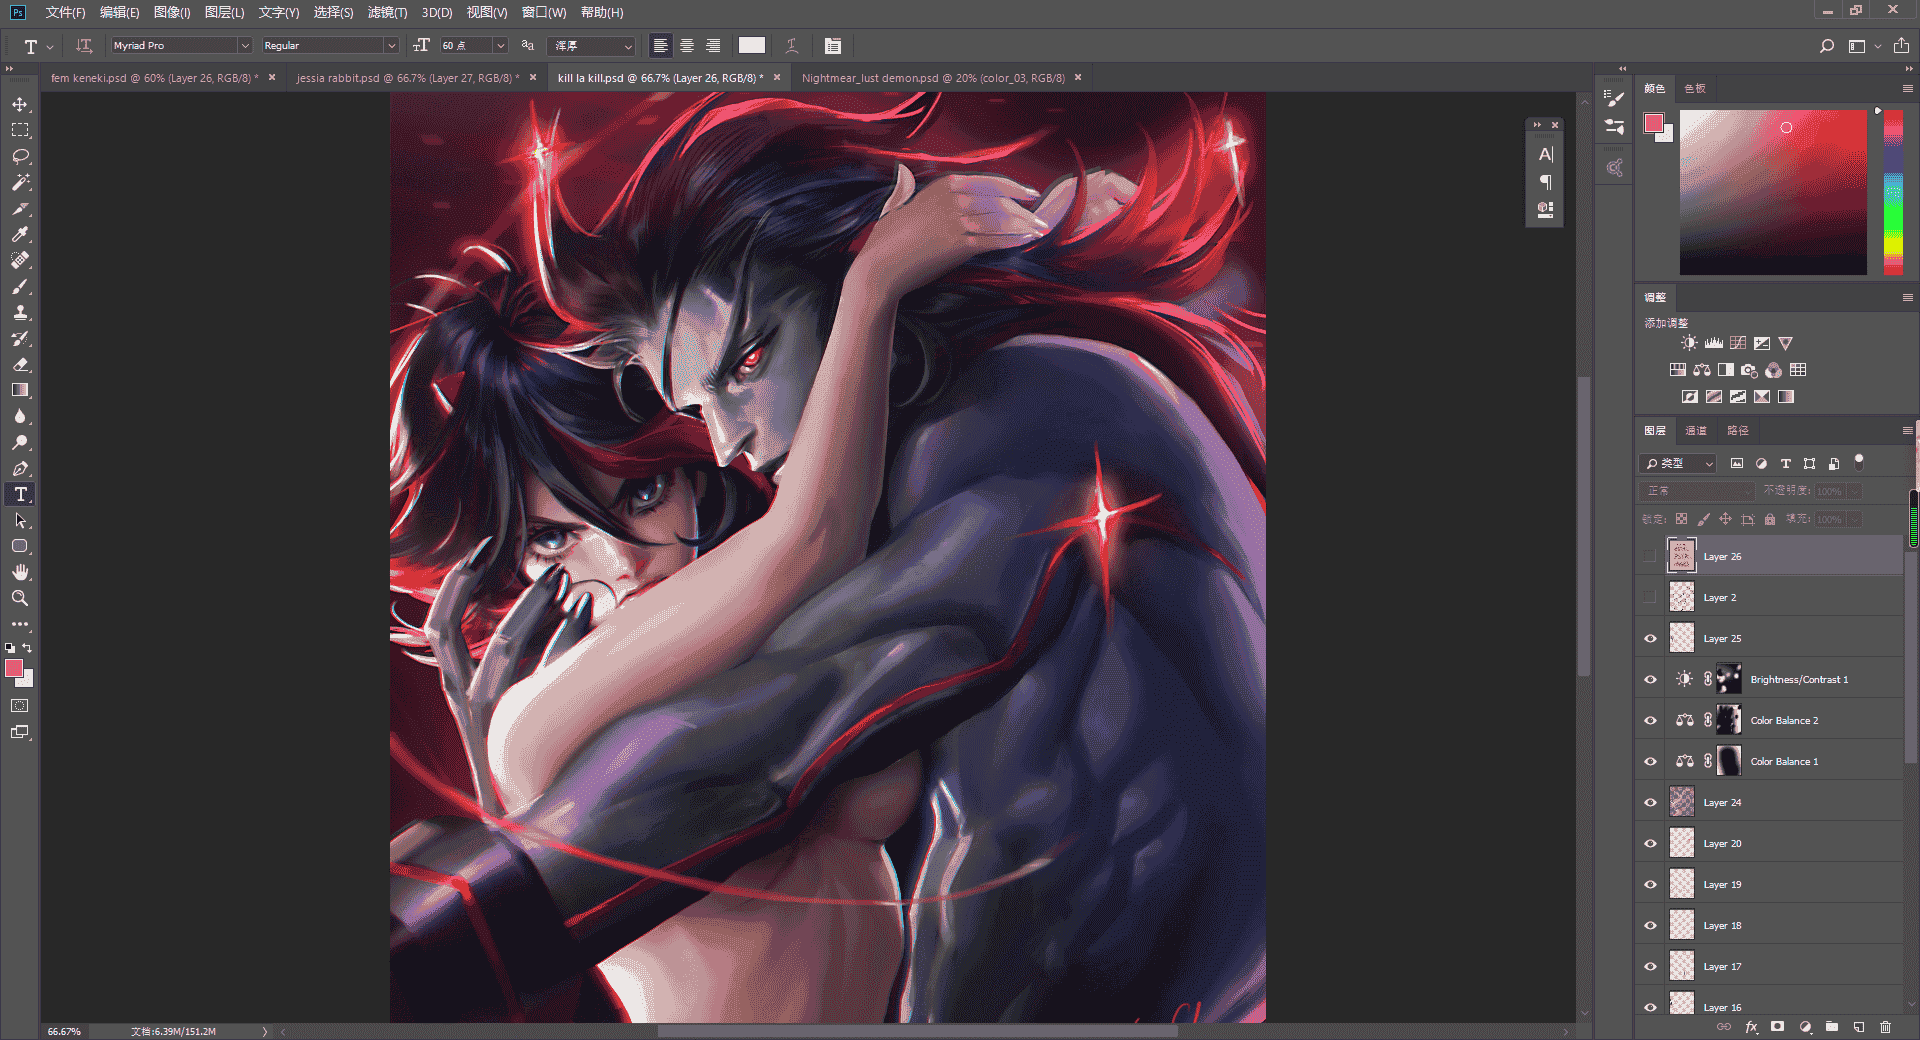The width and height of the screenshot is (1920, 1040).
Task: Open the font size dropdown
Action: [x=501, y=45]
